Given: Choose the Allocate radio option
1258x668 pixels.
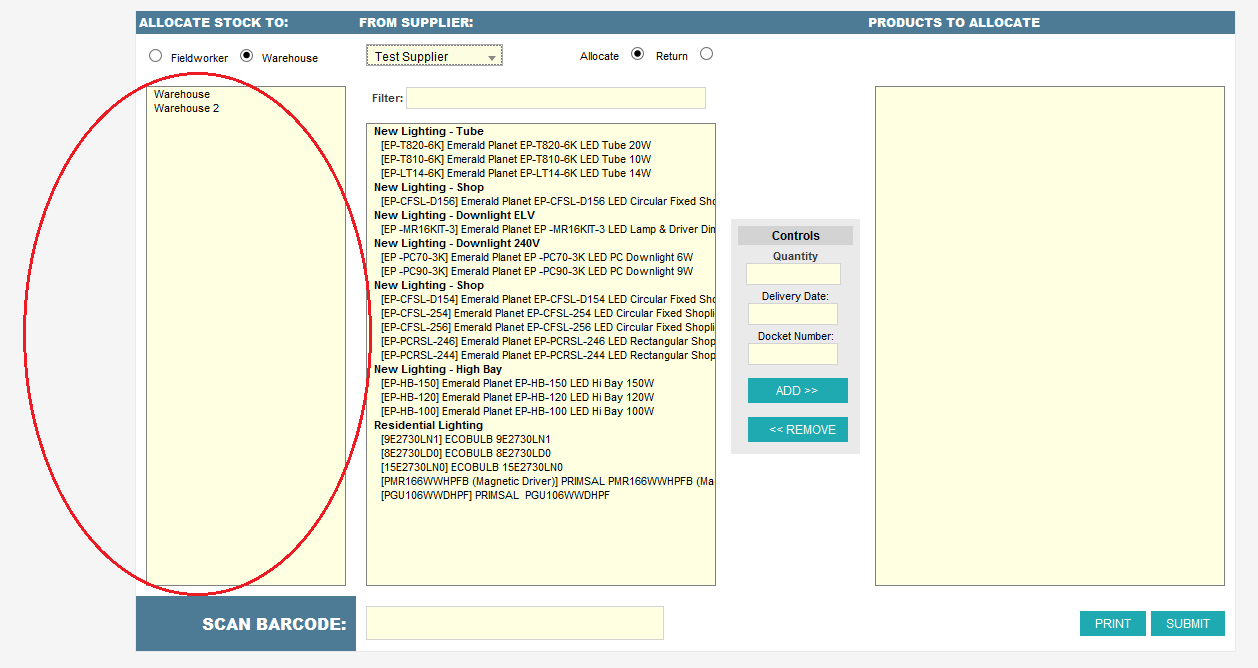Looking at the screenshot, I should 637,54.
